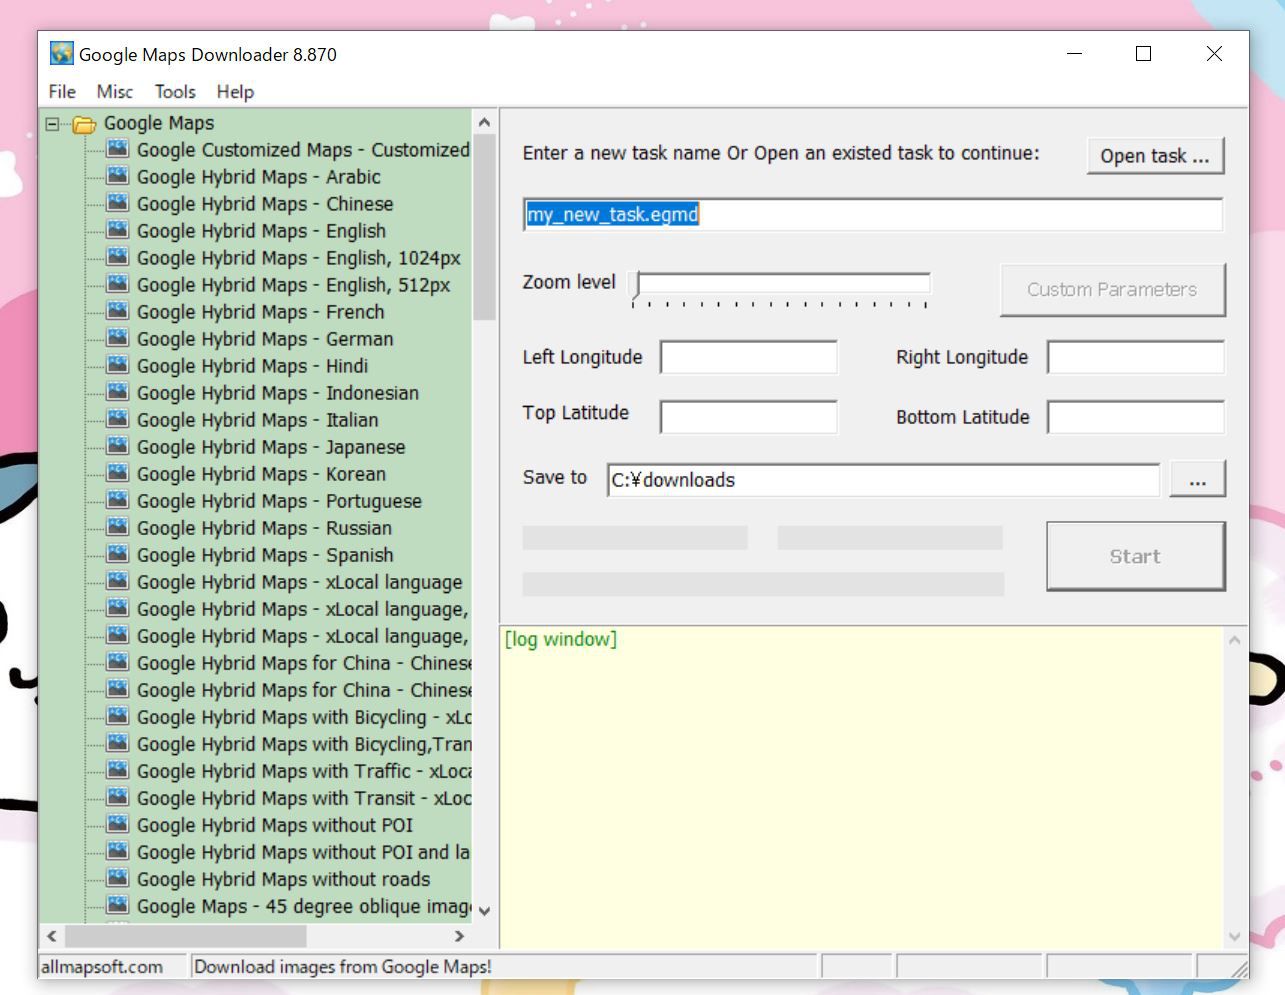Collapse the Google Maps tree node
The image size is (1285, 995).
point(52,124)
